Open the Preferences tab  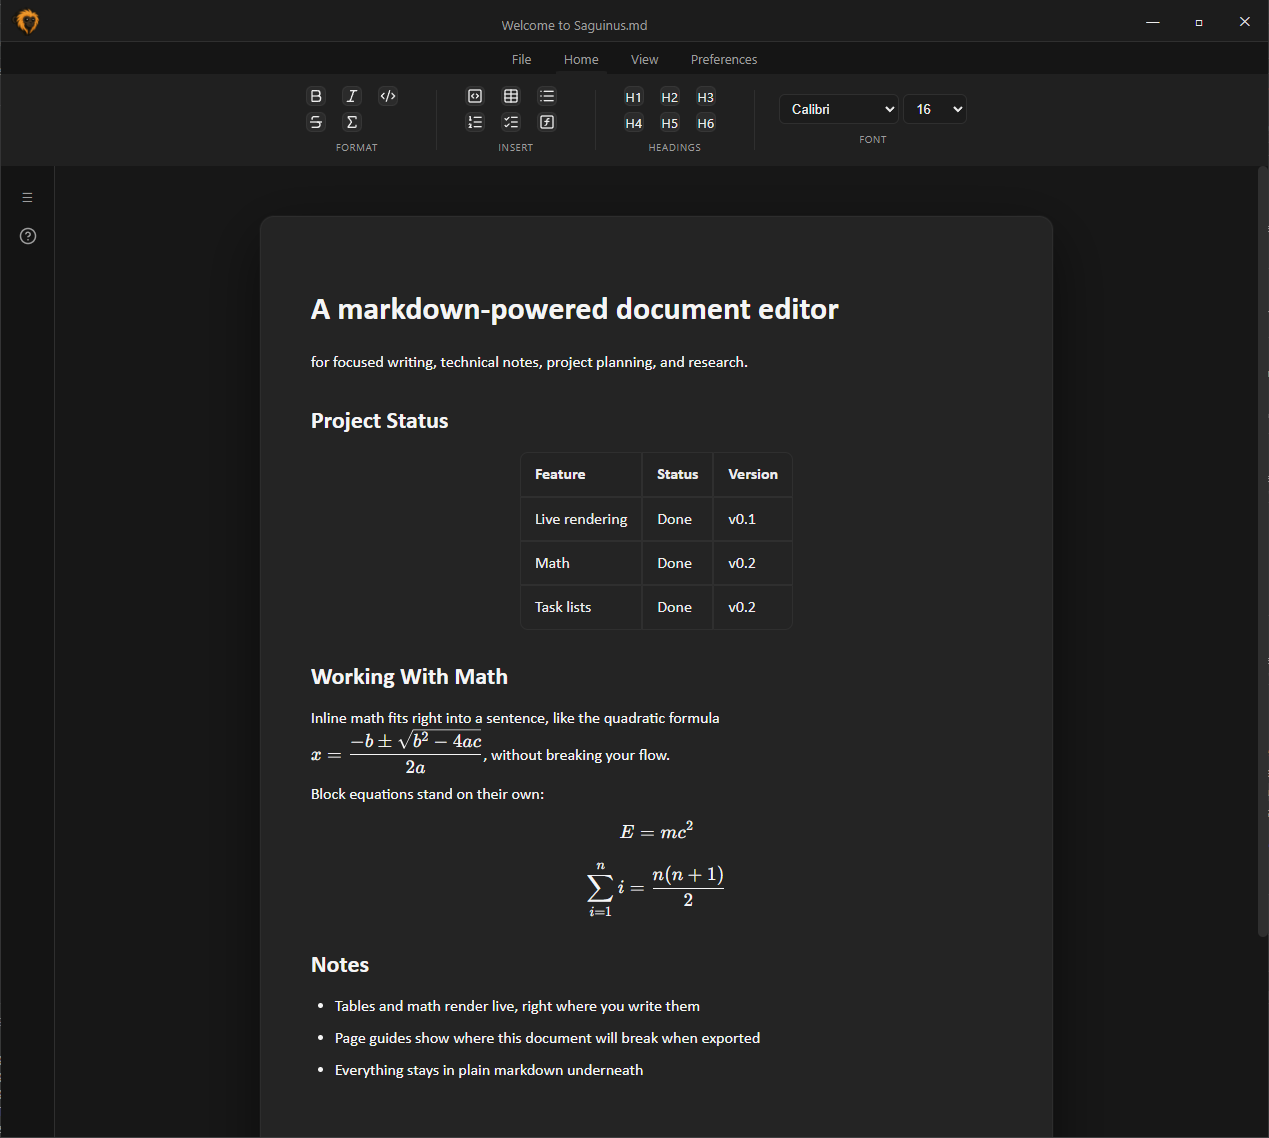click(724, 59)
